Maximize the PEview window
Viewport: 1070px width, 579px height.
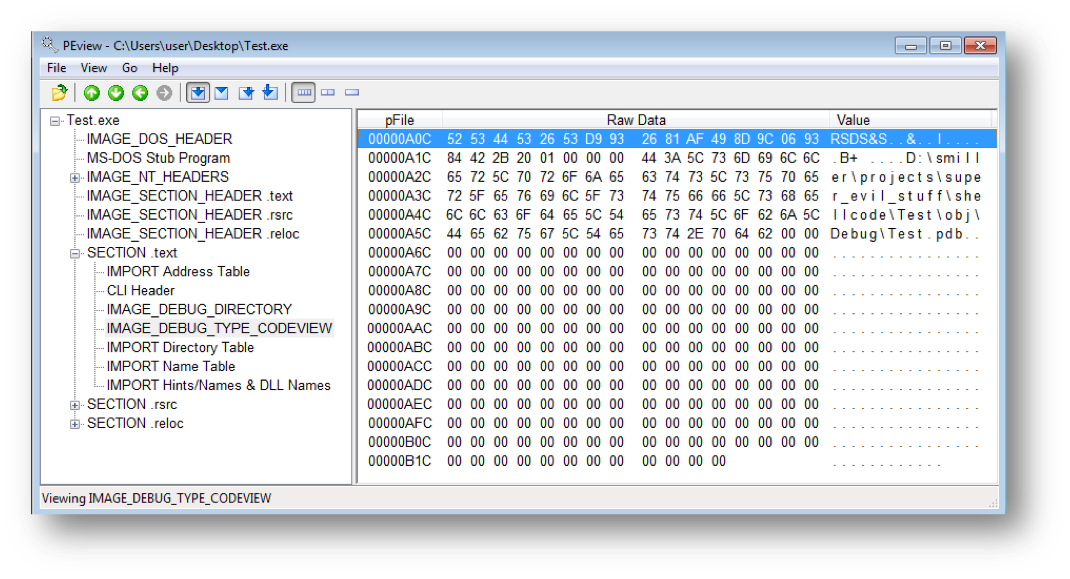tap(945, 46)
